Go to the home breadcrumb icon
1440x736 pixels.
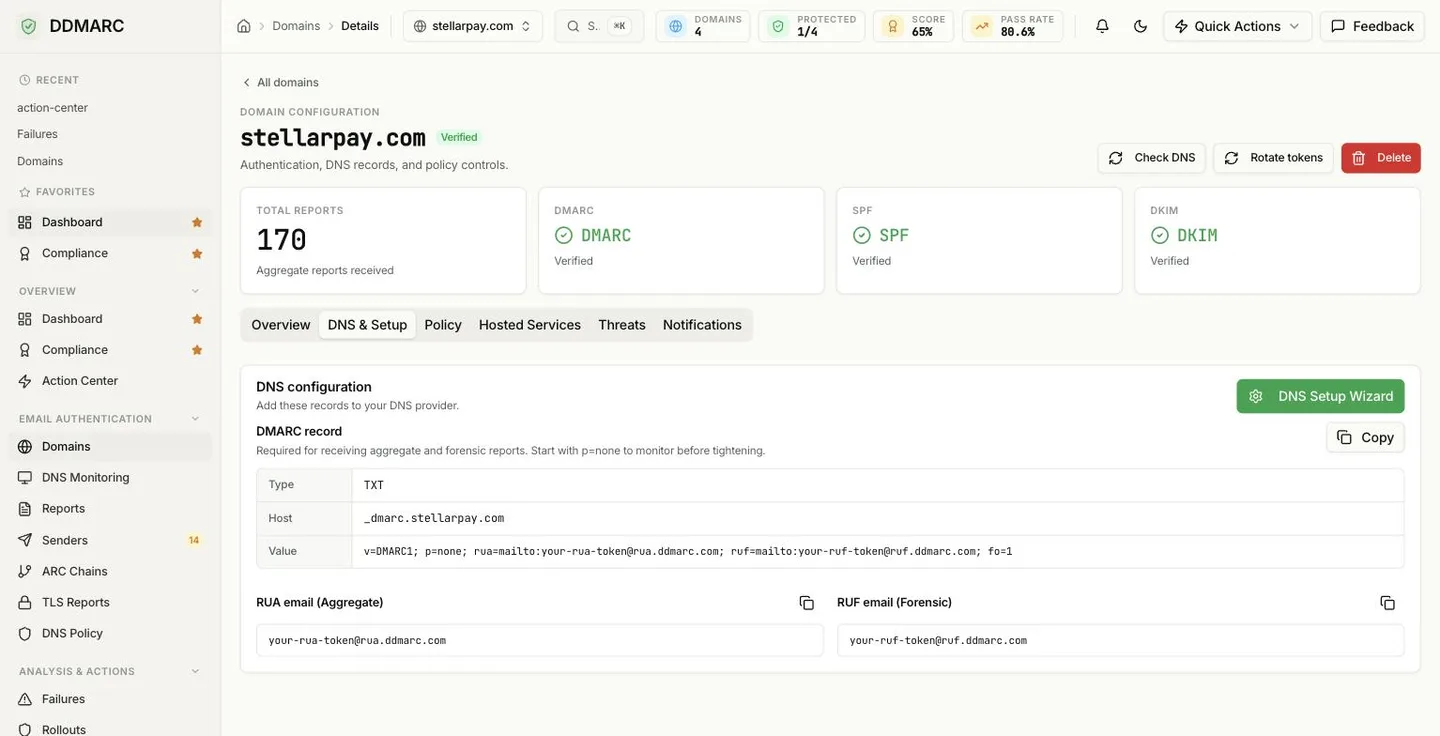(x=244, y=26)
